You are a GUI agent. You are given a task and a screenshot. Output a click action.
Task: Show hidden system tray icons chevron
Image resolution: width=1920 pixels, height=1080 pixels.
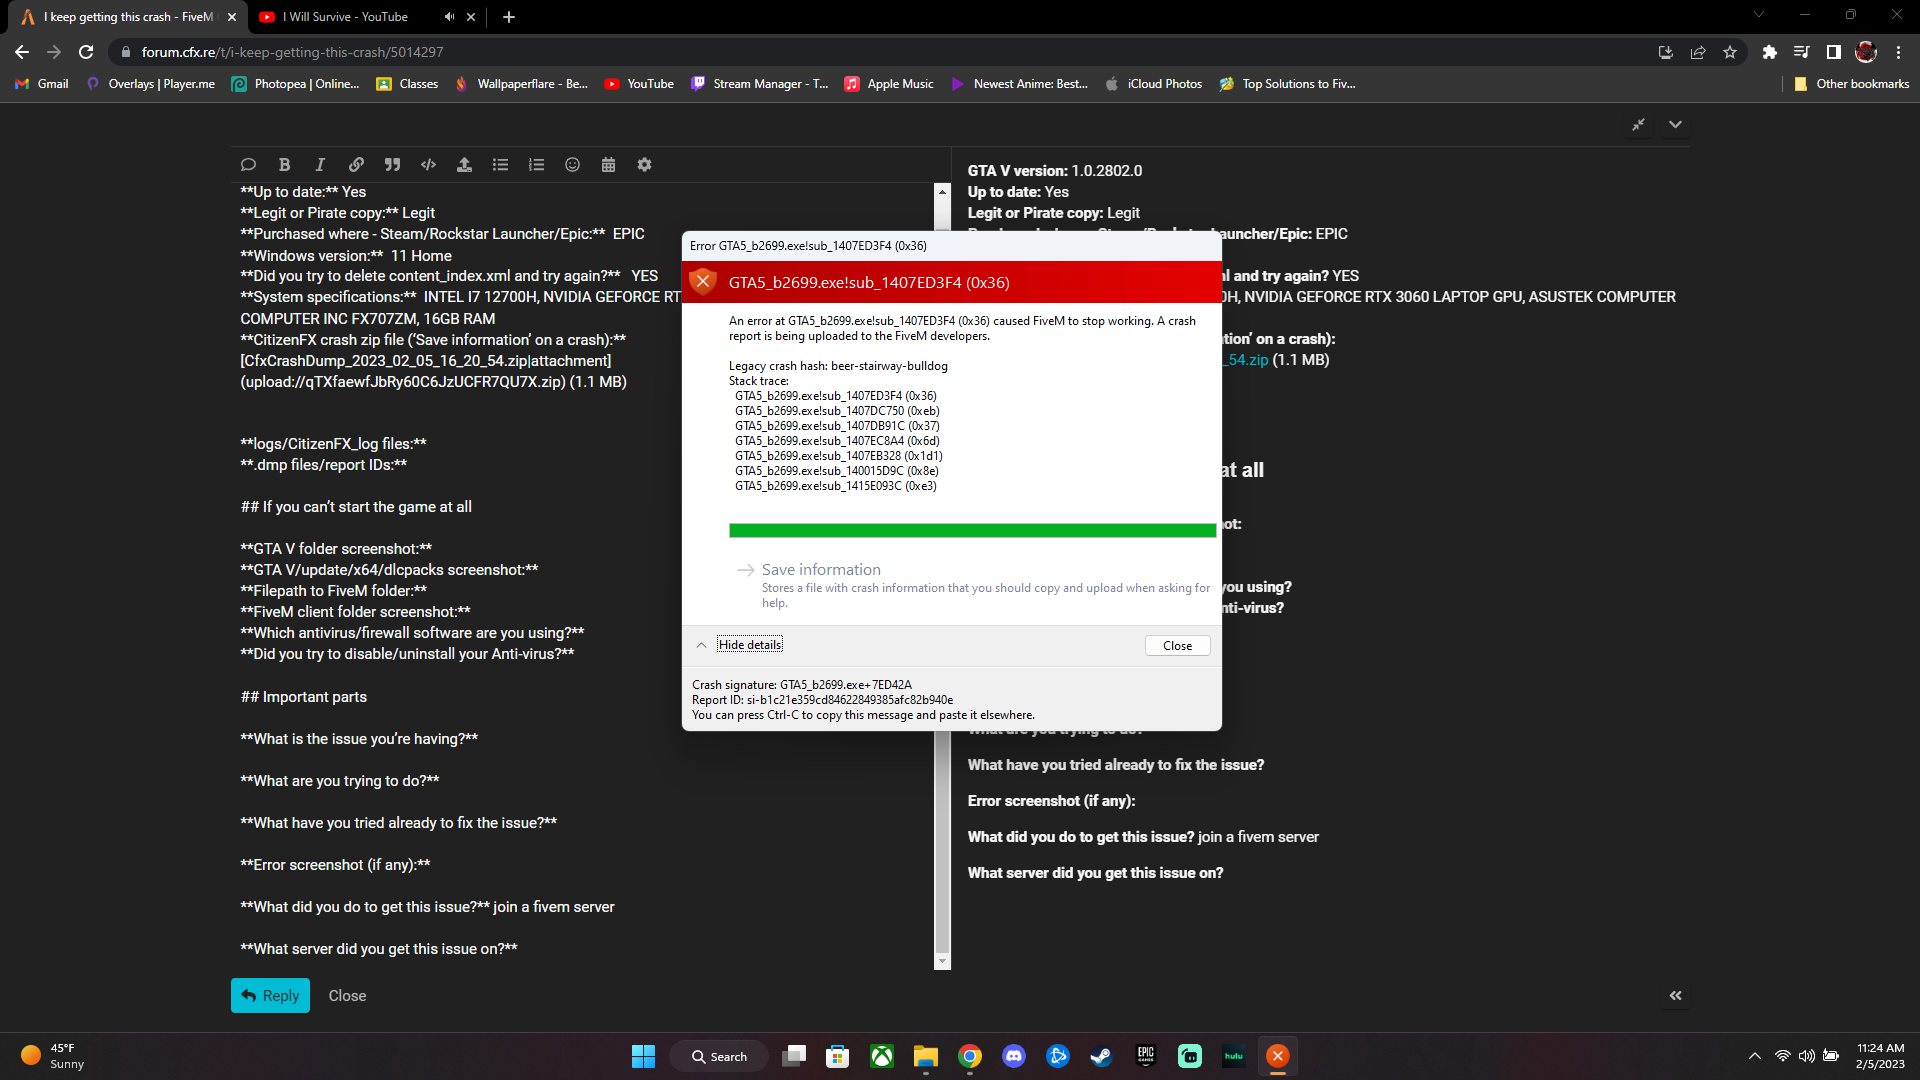click(x=1754, y=1056)
